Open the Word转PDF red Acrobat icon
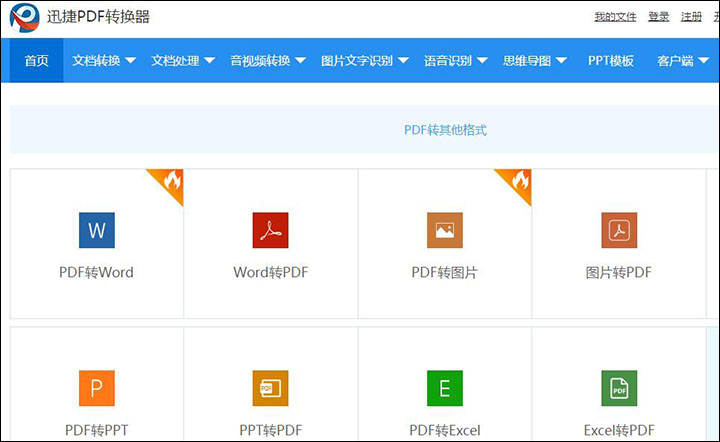Viewport: 720px width, 442px height. [270, 230]
